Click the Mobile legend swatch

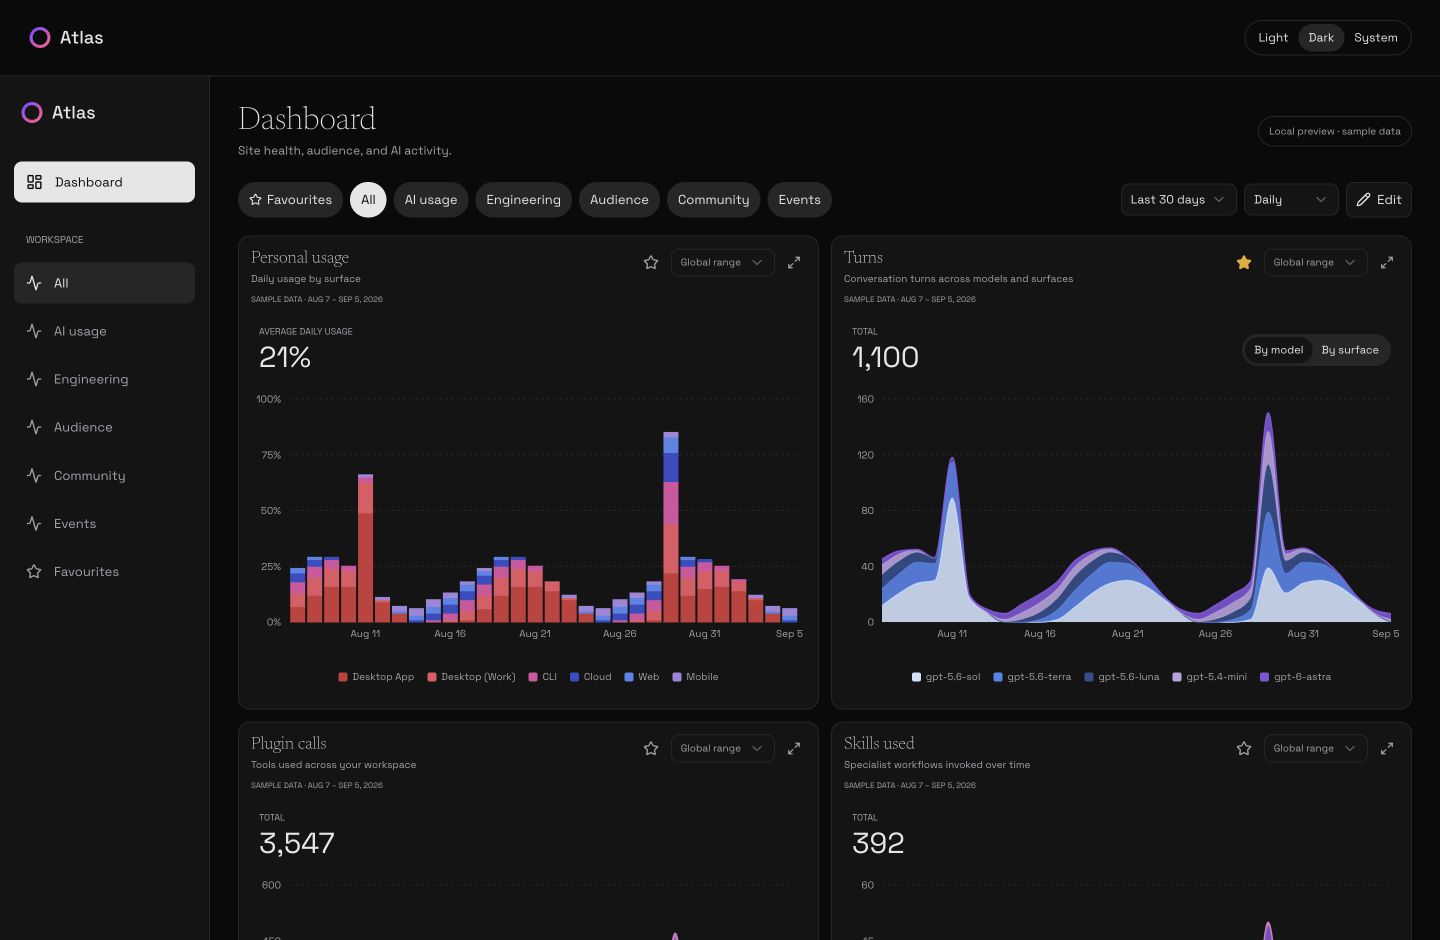(x=677, y=677)
